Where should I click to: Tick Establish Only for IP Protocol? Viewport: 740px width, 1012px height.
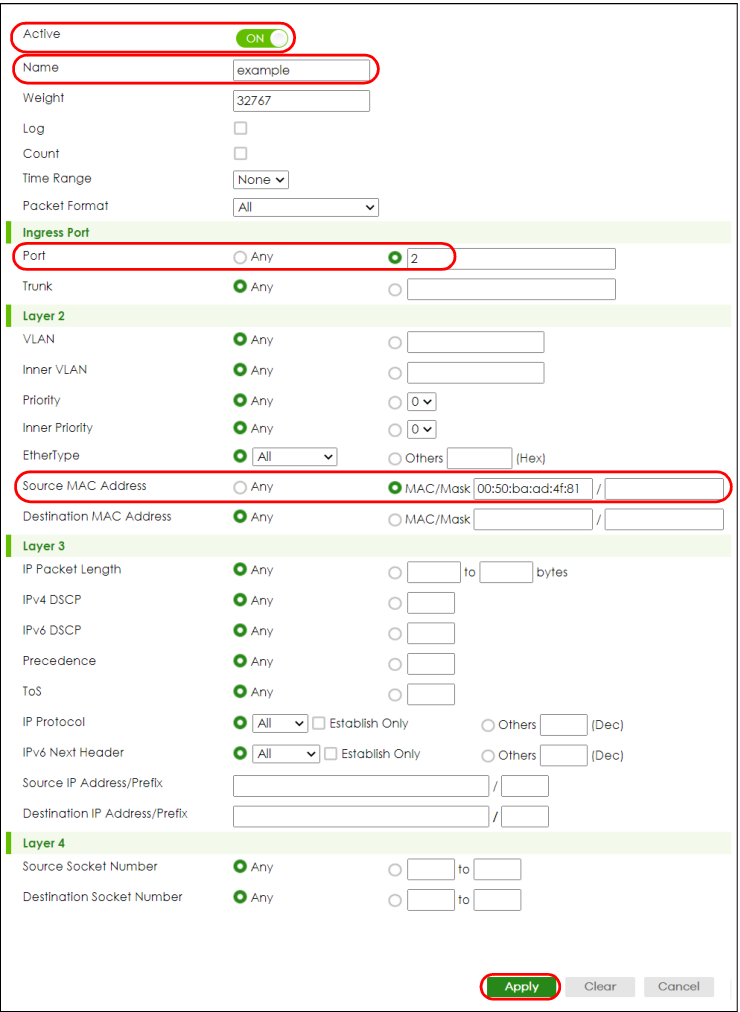318,724
